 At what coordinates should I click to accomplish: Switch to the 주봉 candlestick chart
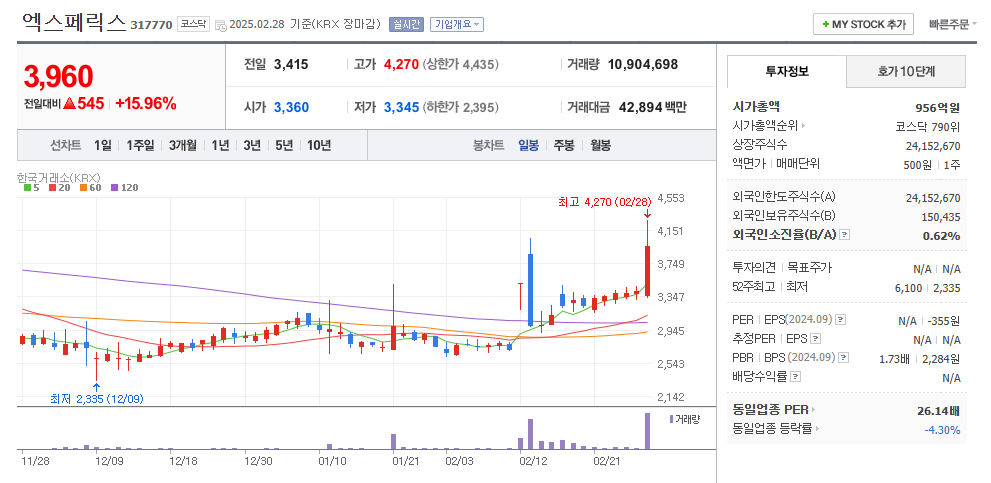pos(564,145)
